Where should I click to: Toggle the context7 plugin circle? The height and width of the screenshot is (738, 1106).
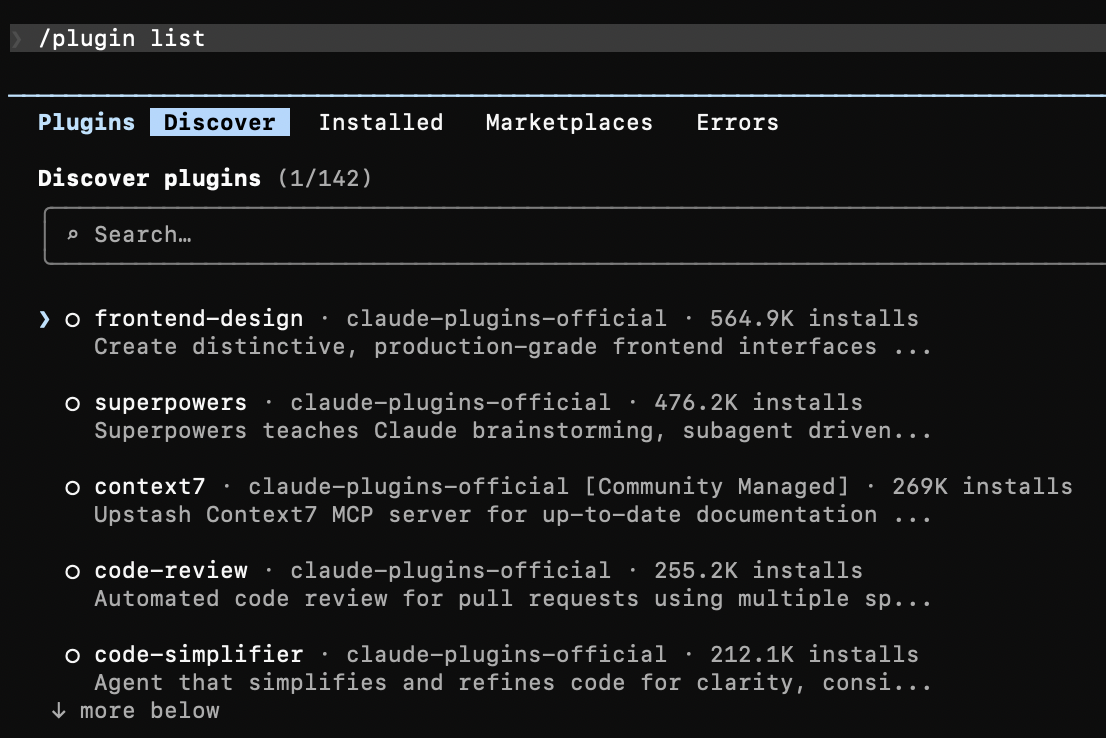(x=72, y=488)
